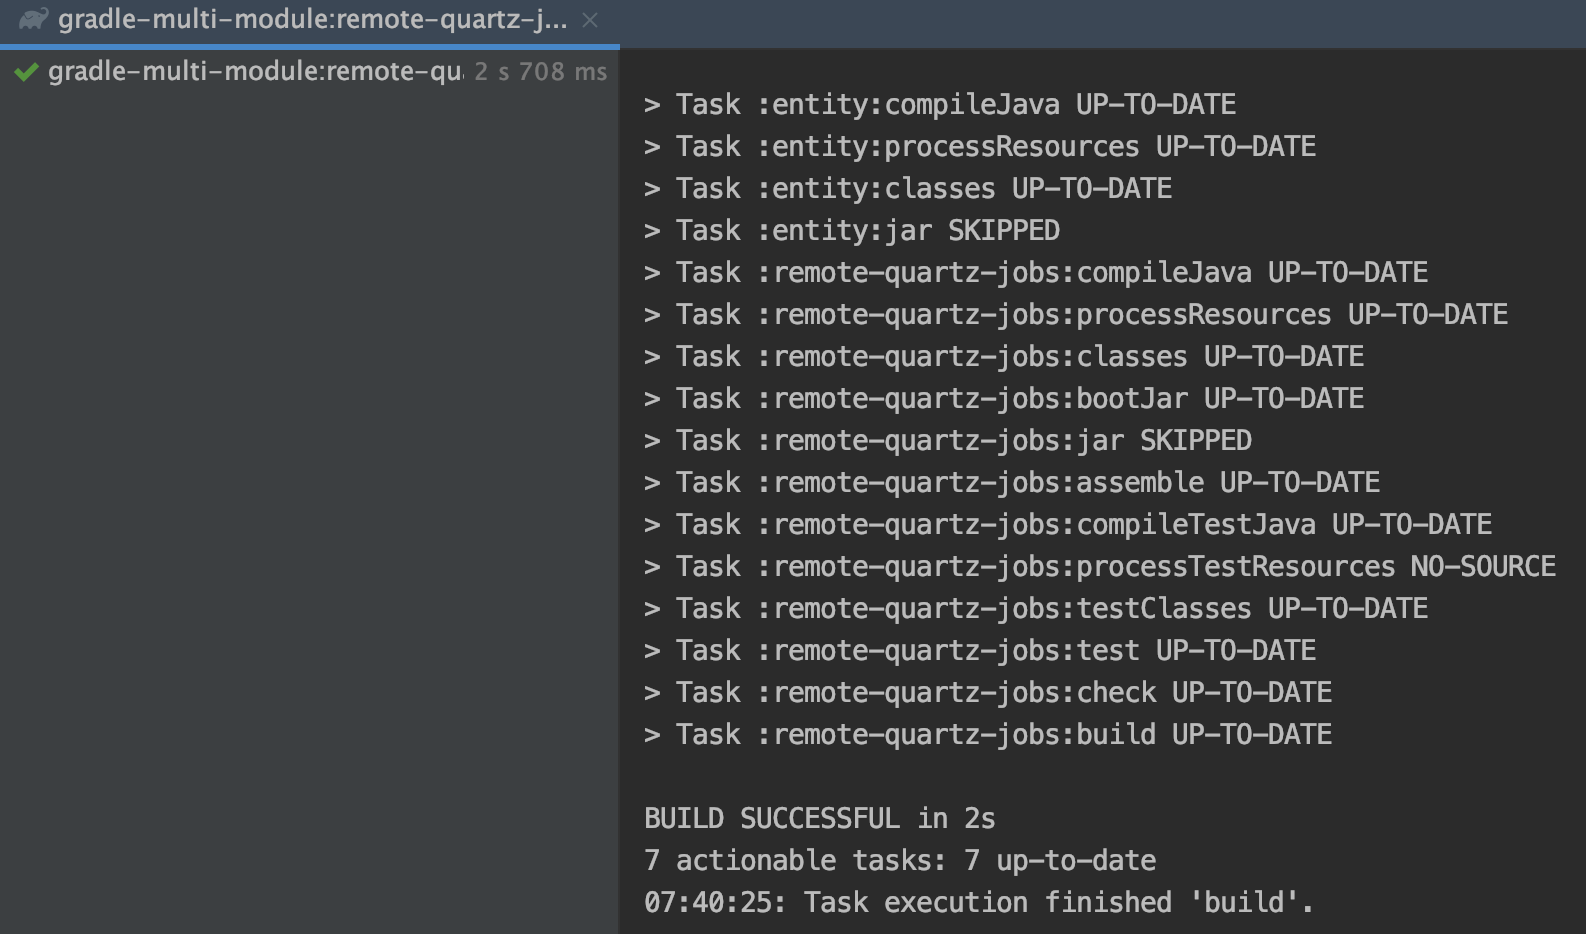
Task: Click the 'BUILD SUCCESSFUL in 2s' message
Action: point(820,818)
